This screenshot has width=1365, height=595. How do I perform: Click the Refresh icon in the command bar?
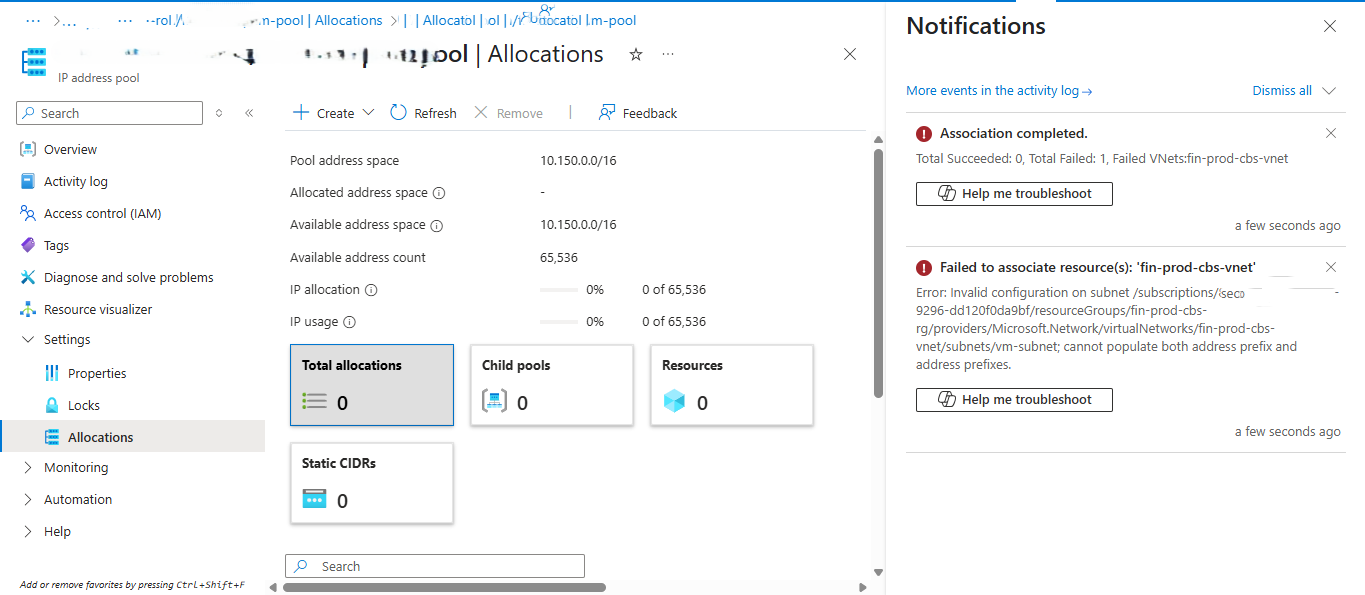[399, 112]
